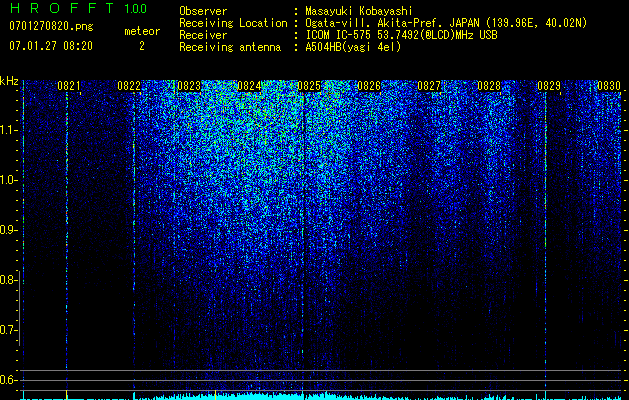Image resolution: width=629 pixels, height=400 pixels.
Task: Click the 0.9 kHz frequency axis label
Action: point(8,230)
